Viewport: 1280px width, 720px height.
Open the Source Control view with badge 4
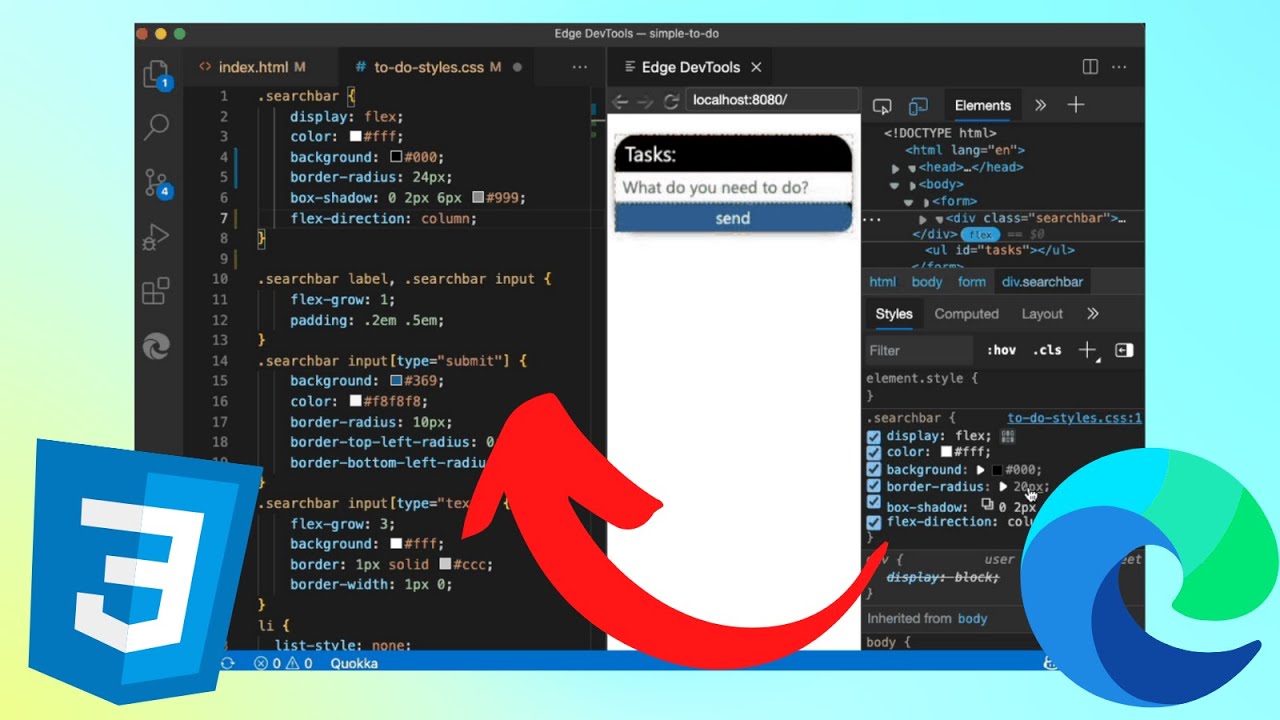click(x=157, y=183)
